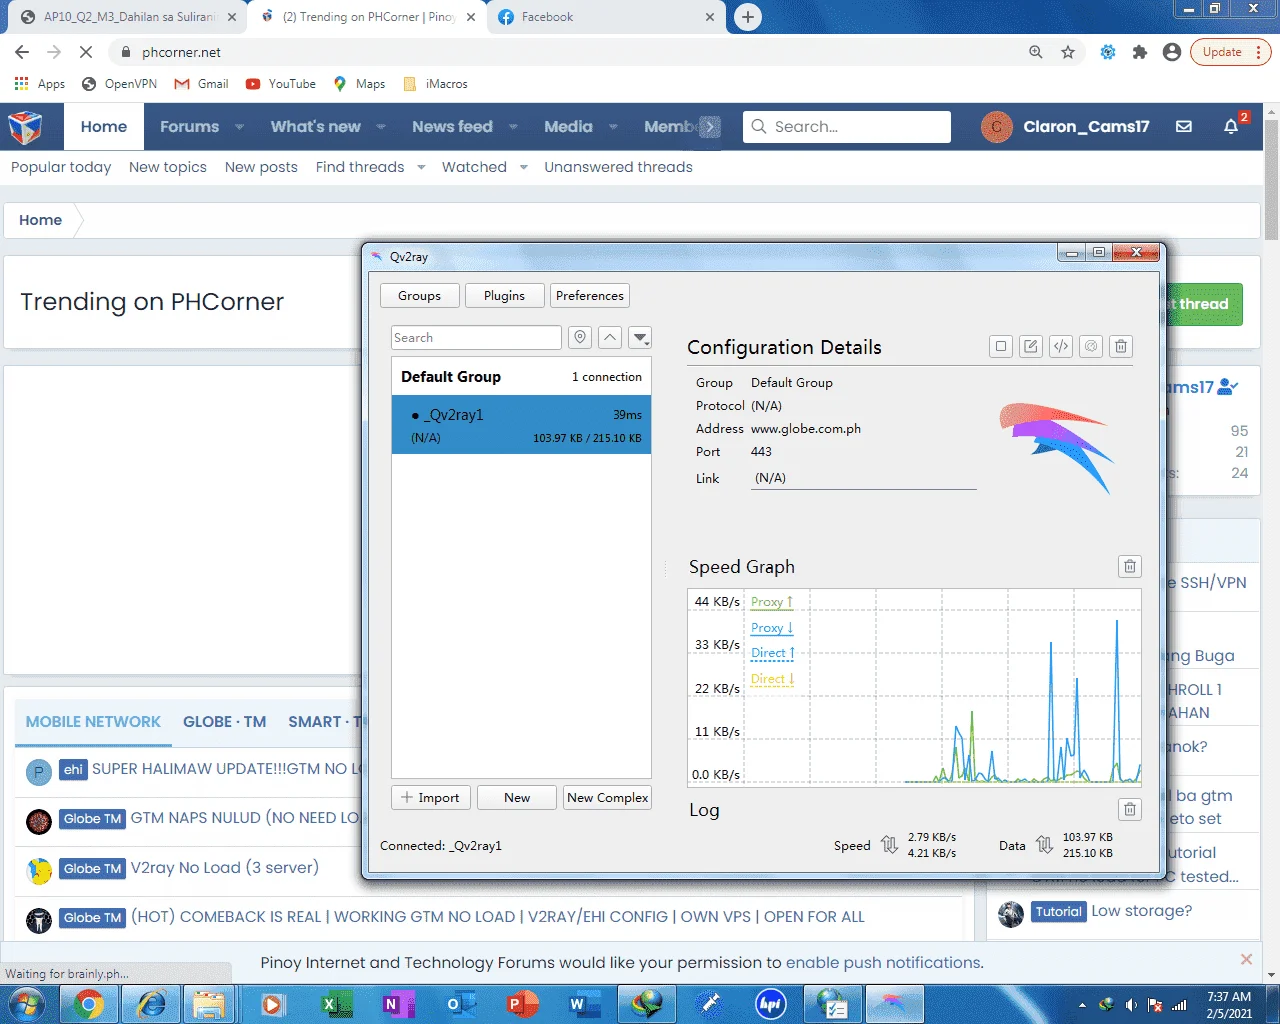The image size is (1280, 1024).
Task: Clear the Speed Graph with its trash icon
Action: (x=1130, y=567)
